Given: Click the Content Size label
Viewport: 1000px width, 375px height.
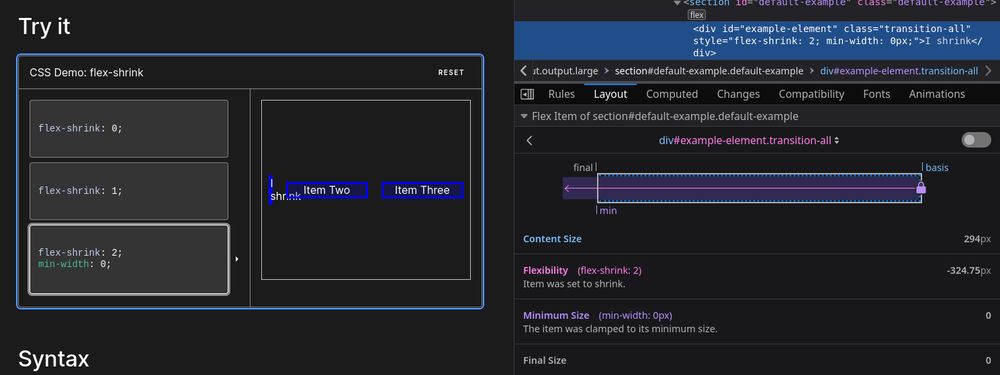Looking at the screenshot, I should pos(552,239).
